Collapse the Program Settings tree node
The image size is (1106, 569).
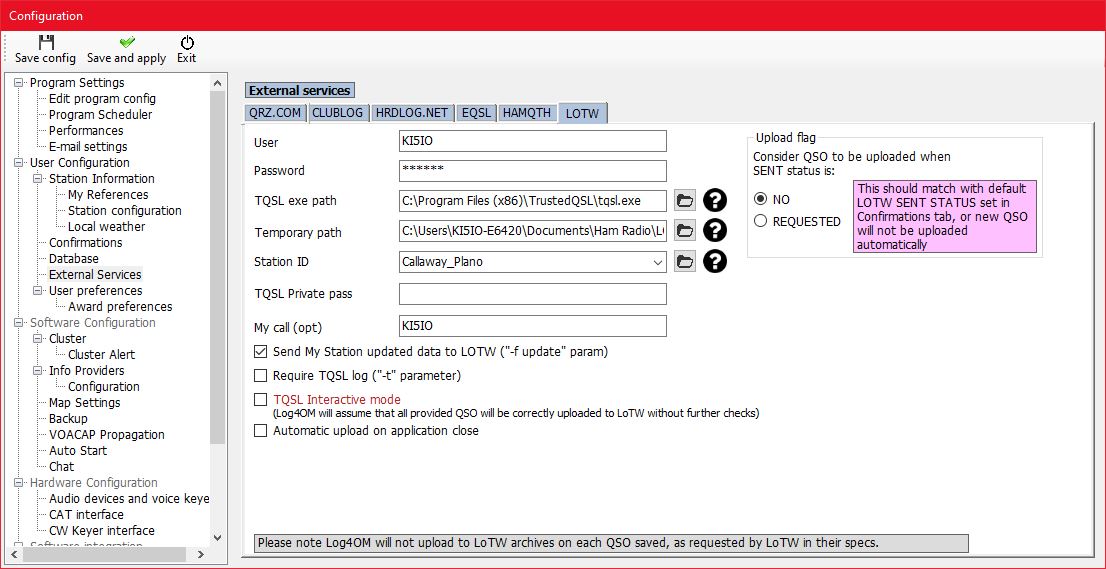point(18,82)
